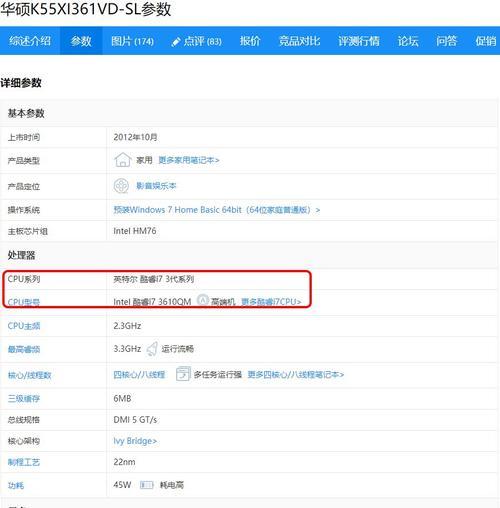This screenshot has width=500, height=508.
Task: Click the house icon next to 家用
Action: click(x=122, y=160)
